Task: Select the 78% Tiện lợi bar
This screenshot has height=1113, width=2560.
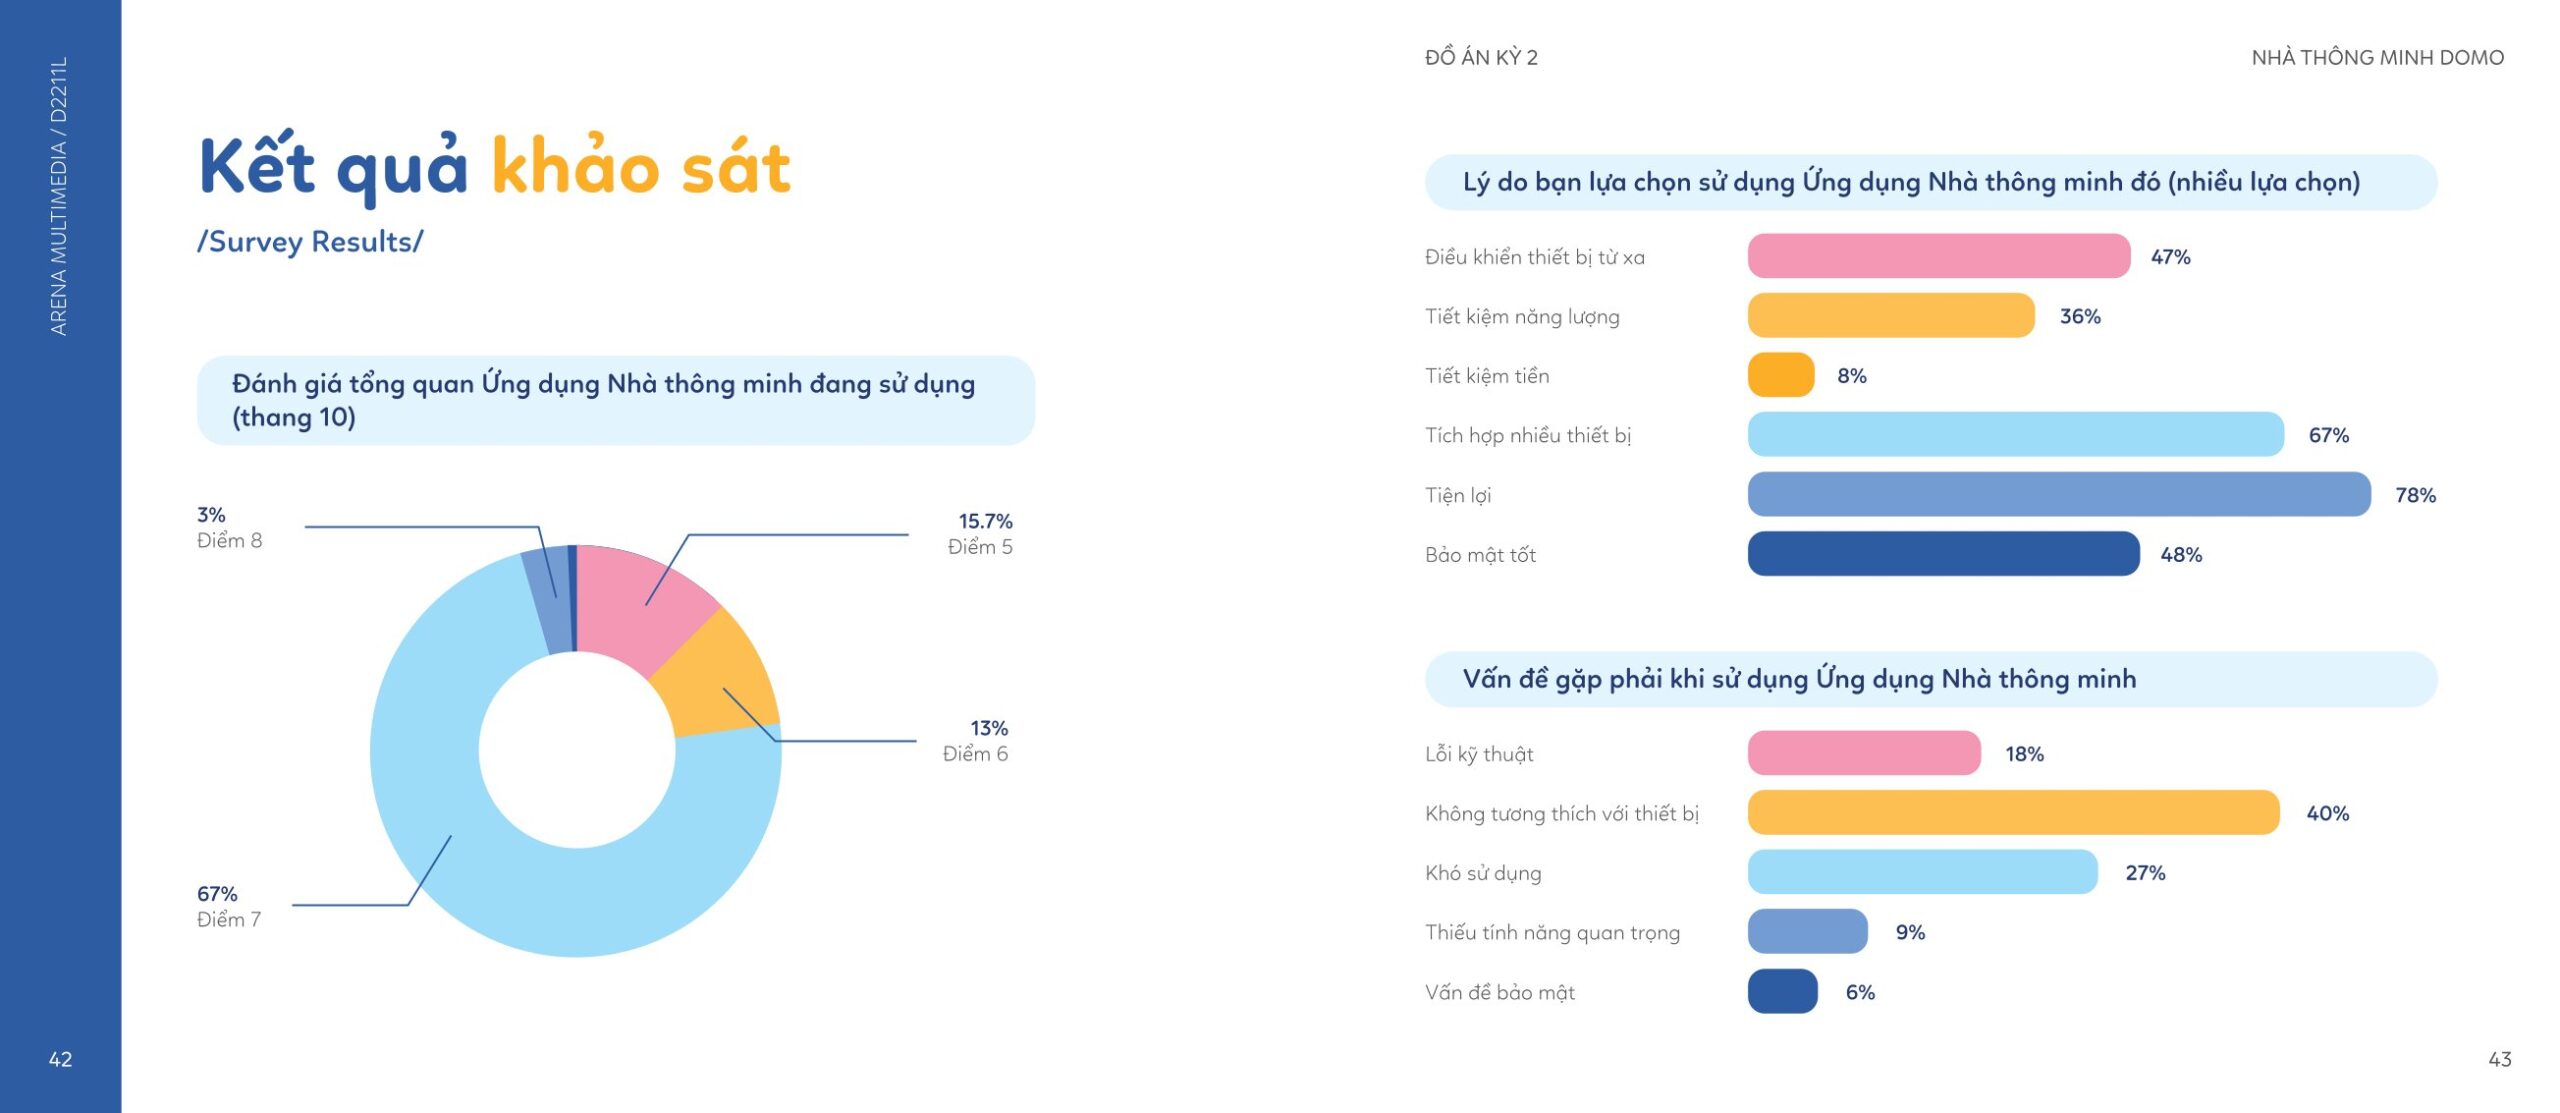Action: coord(2058,494)
